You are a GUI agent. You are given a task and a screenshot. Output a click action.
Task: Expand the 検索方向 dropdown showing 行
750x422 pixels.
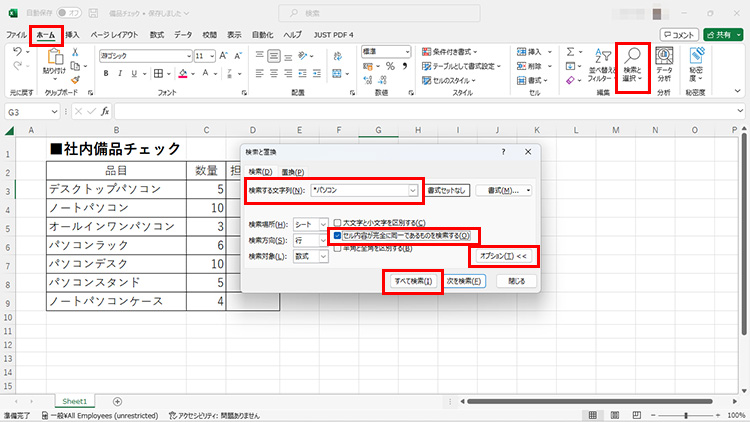(x=322, y=240)
